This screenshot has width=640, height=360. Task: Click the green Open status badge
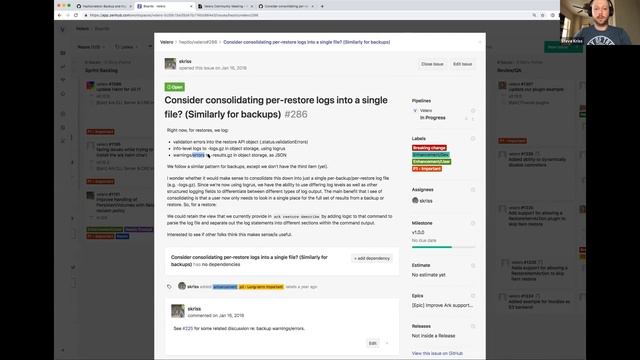[174, 87]
